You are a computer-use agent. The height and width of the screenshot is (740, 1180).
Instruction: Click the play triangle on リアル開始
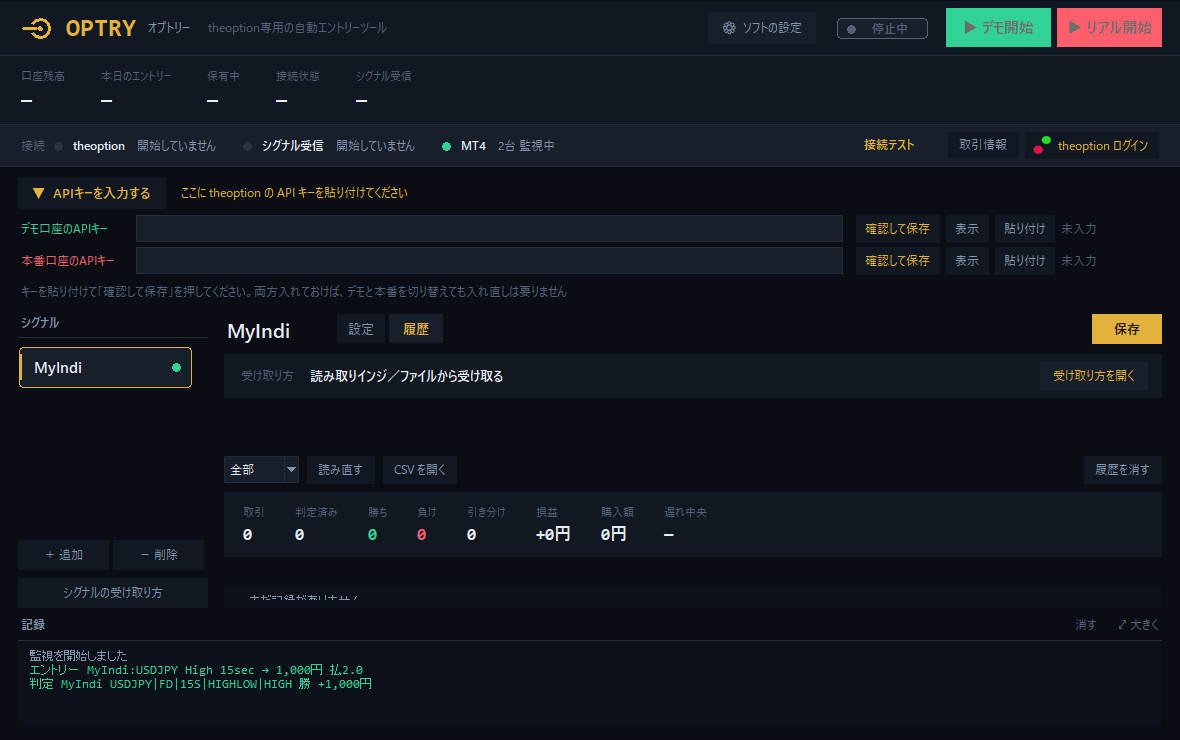[1075, 28]
